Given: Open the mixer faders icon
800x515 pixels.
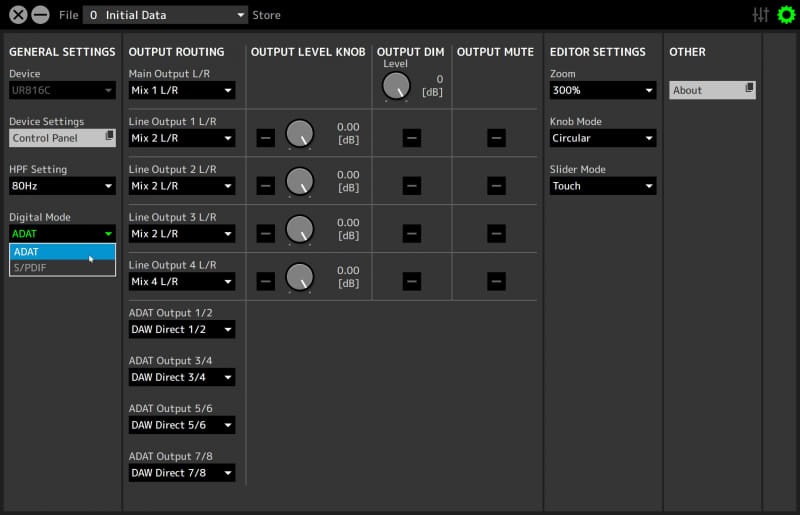Looking at the screenshot, I should tap(761, 15).
